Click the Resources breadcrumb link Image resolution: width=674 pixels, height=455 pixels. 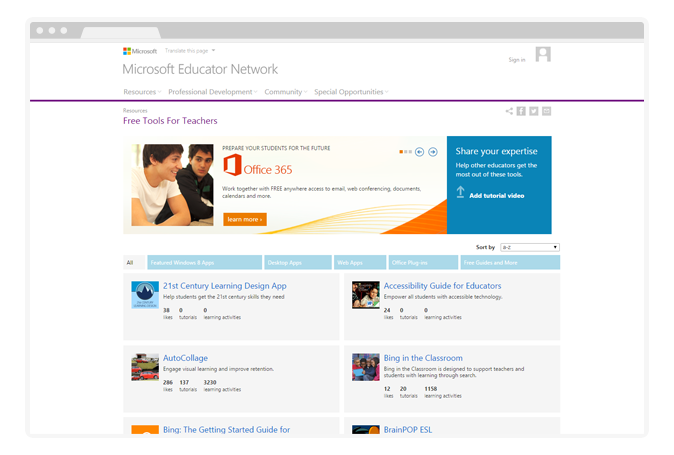(135, 110)
